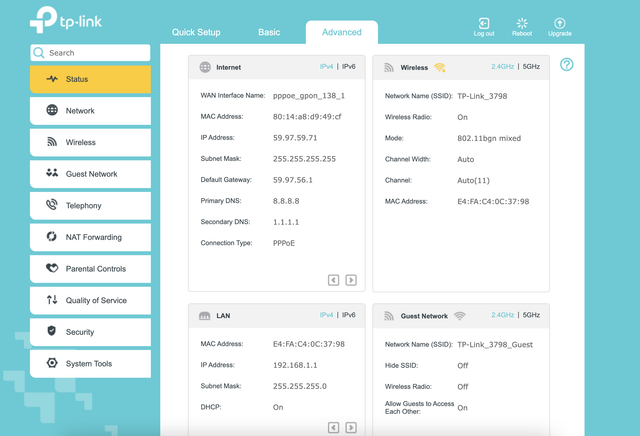Show previous Internet connection with left arrow
Screen dimensions: 640x436
pyautogui.click(x=333, y=280)
